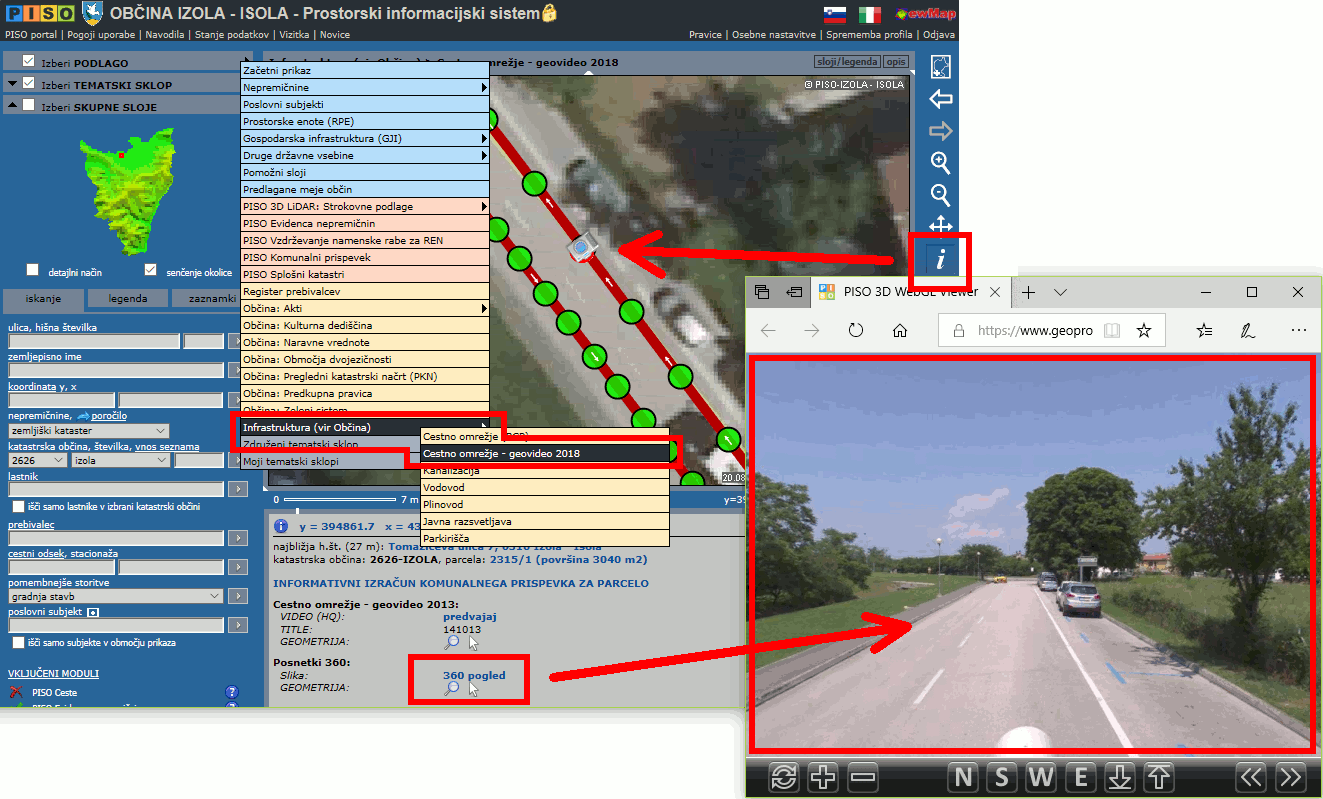Image resolution: width=1323 pixels, height=799 pixels.
Task: Click the zoom out magnifier tool
Action: [x=940, y=195]
